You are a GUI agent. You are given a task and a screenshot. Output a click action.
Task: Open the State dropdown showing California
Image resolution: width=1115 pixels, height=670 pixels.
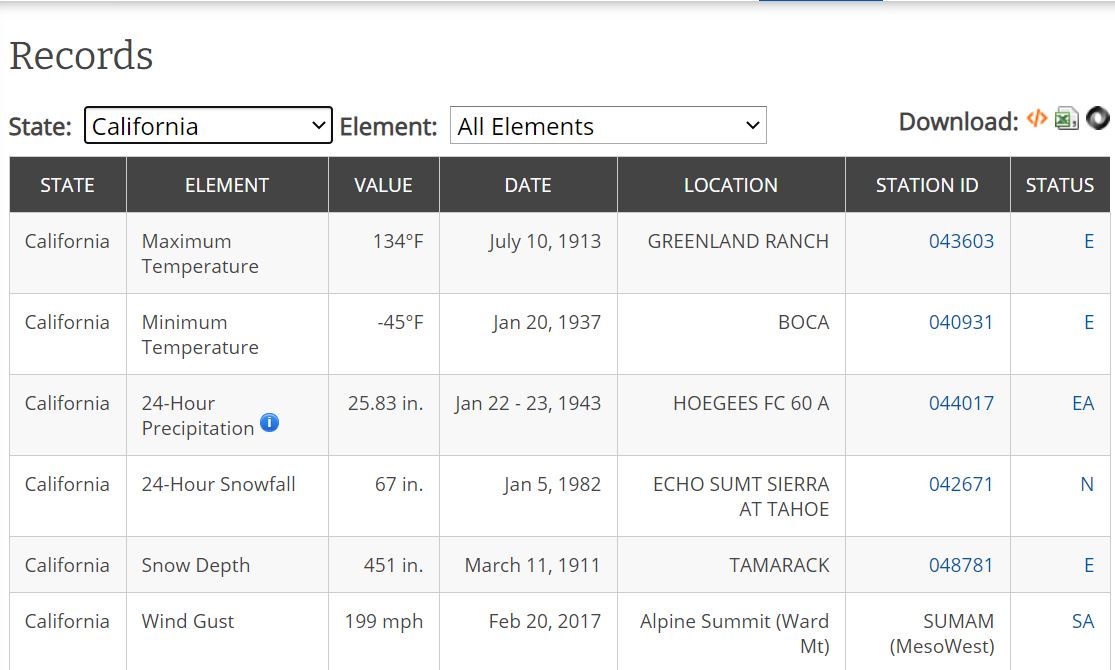click(x=208, y=126)
